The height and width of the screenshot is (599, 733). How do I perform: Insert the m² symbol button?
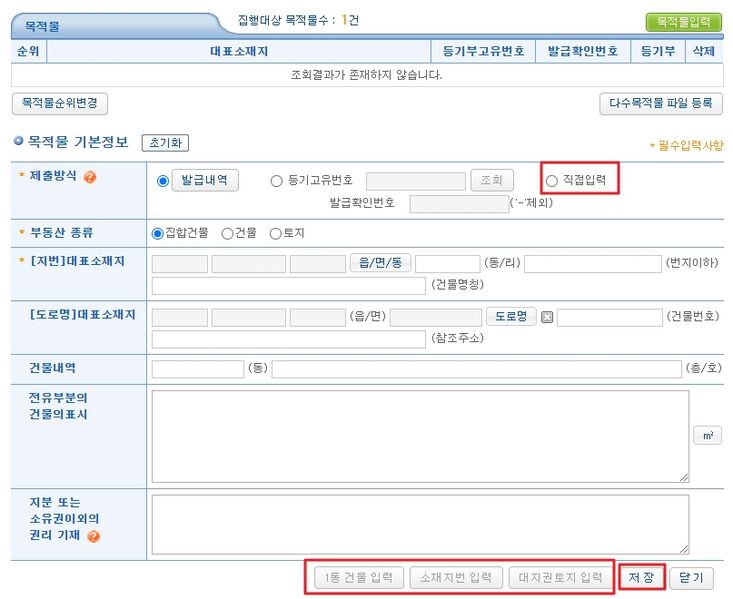[x=707, y=435]
